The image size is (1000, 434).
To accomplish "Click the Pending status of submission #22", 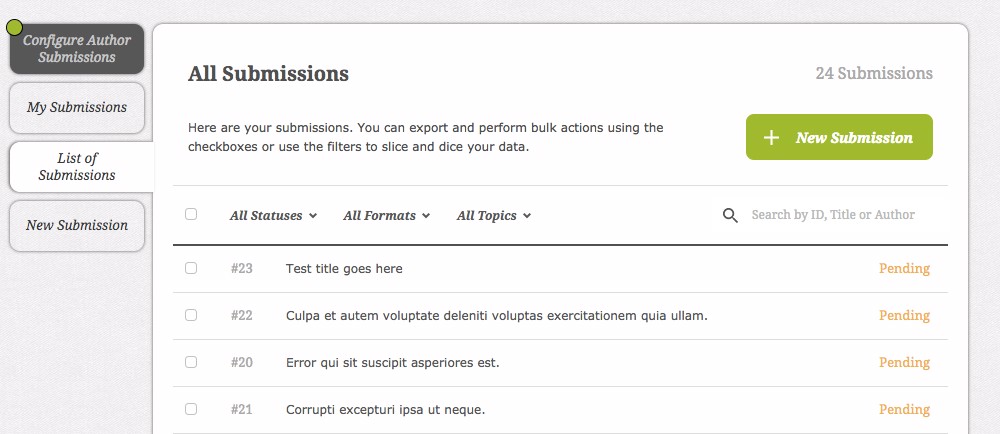I will (x=904, y=315).
